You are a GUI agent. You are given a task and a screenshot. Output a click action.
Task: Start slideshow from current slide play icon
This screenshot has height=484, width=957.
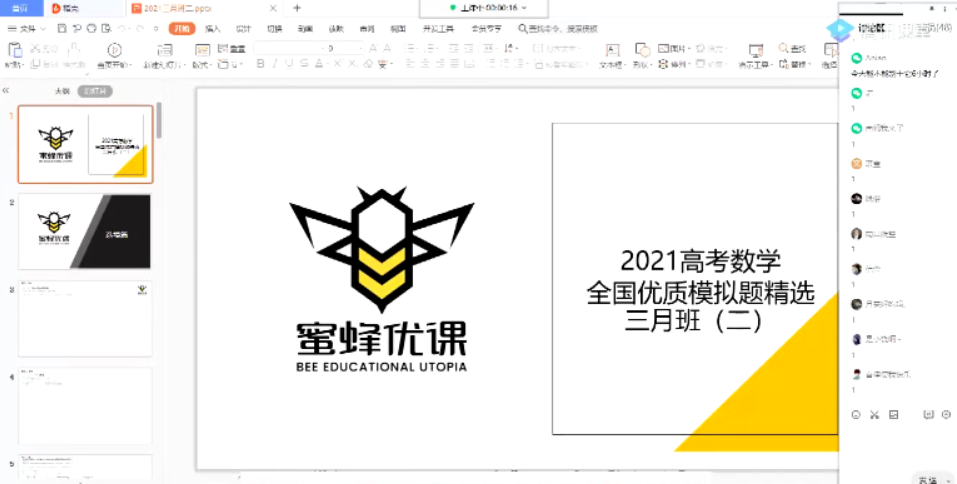click(x=114, y=50)
